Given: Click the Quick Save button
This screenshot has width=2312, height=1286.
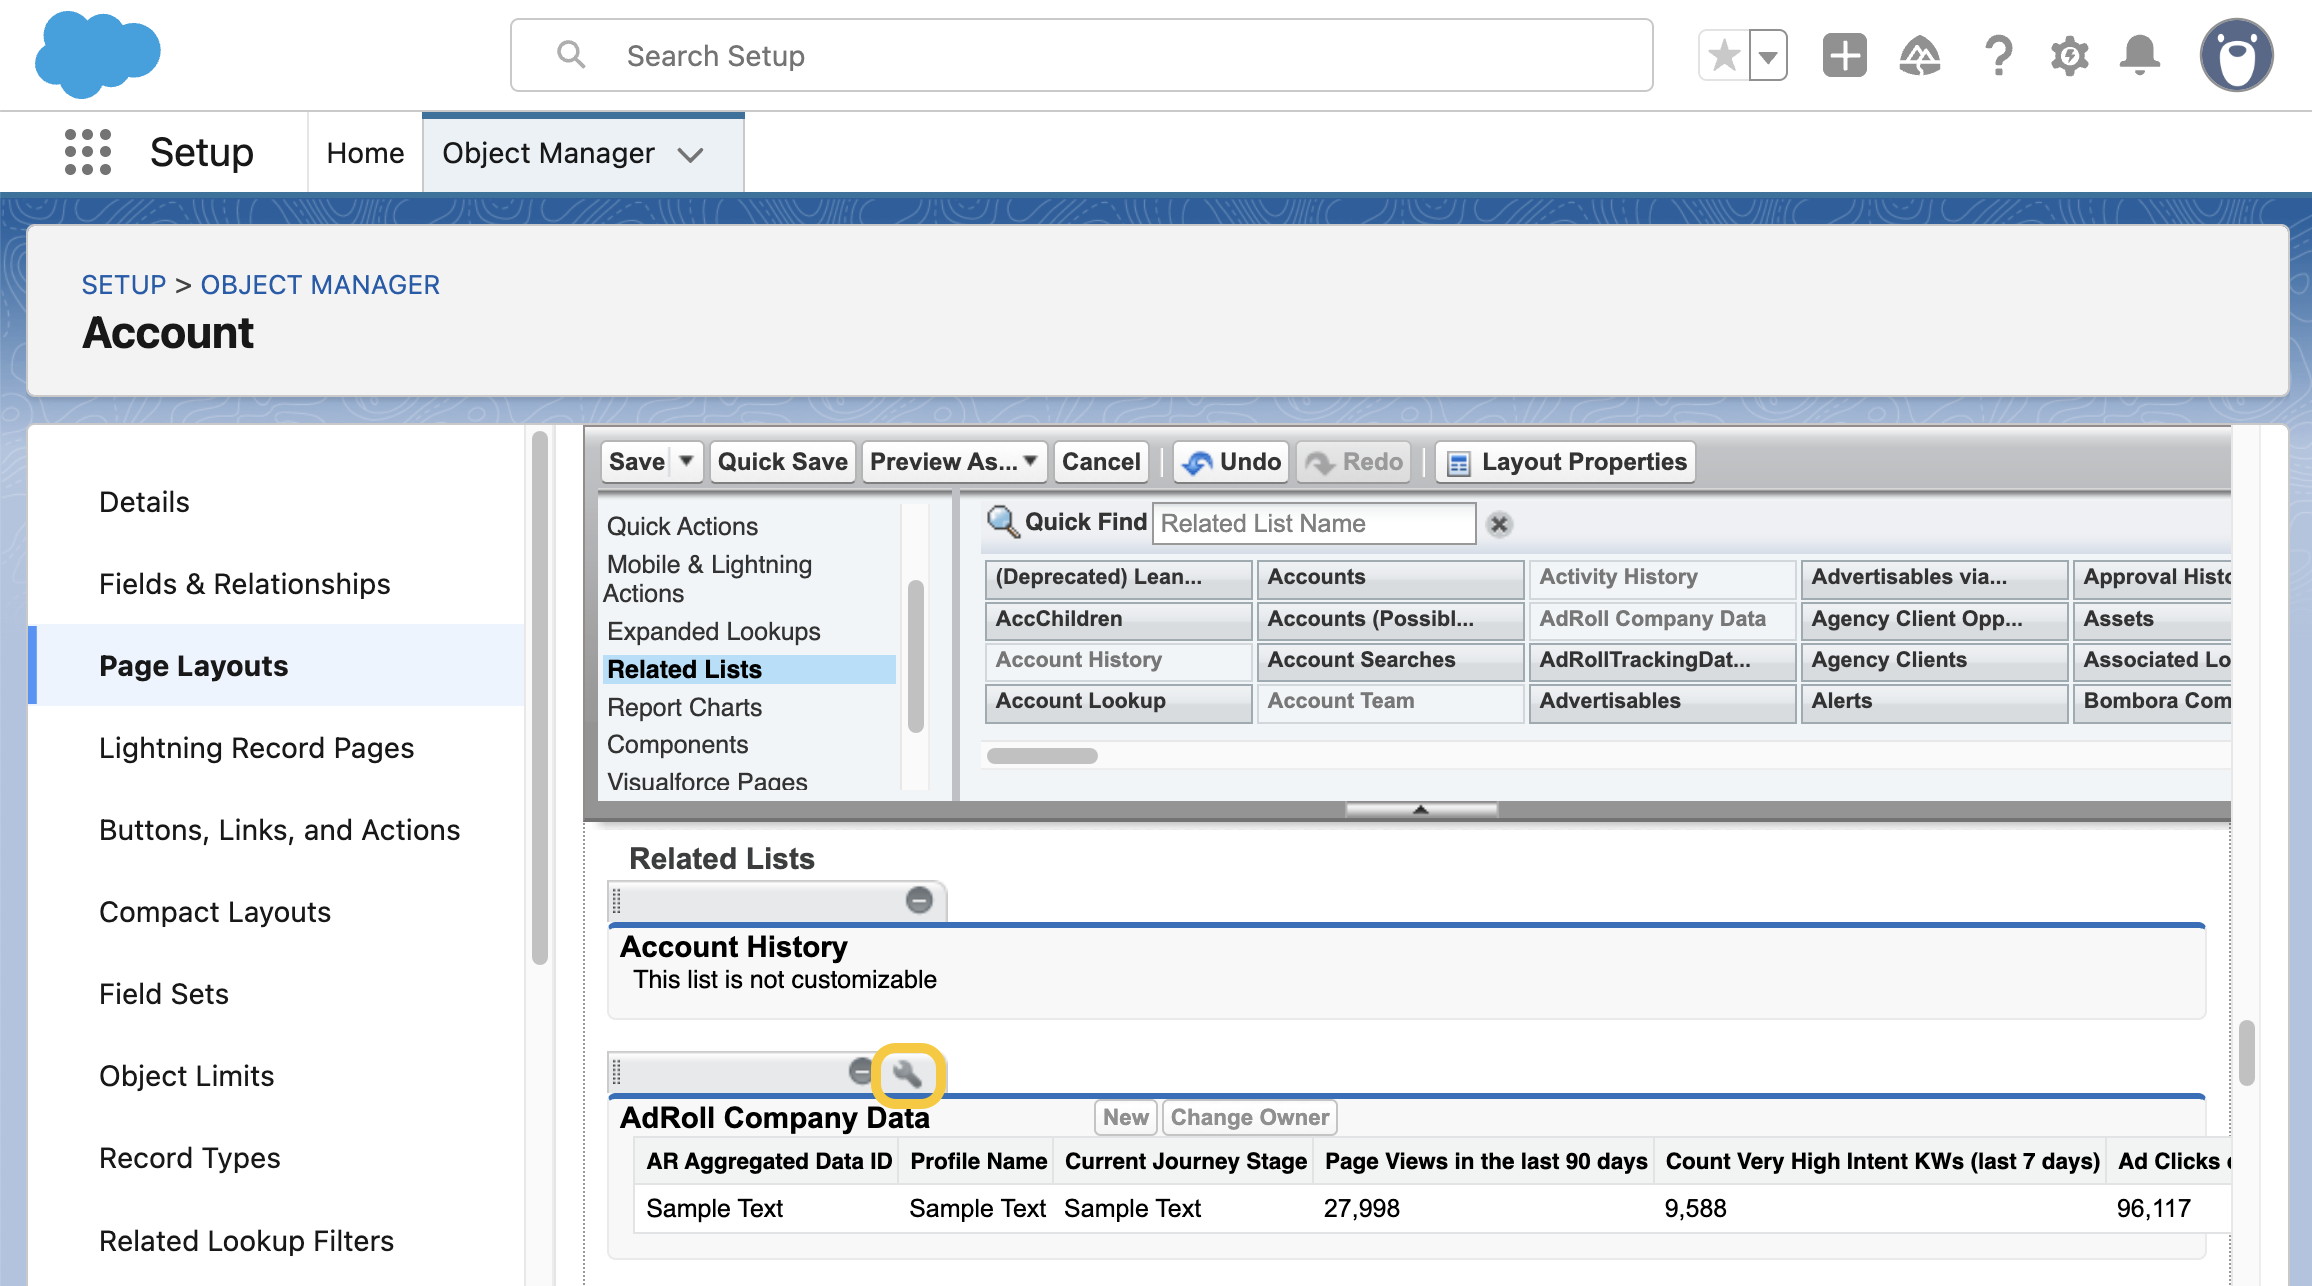Looking at the screenshot, I should (x=782, y=462).
